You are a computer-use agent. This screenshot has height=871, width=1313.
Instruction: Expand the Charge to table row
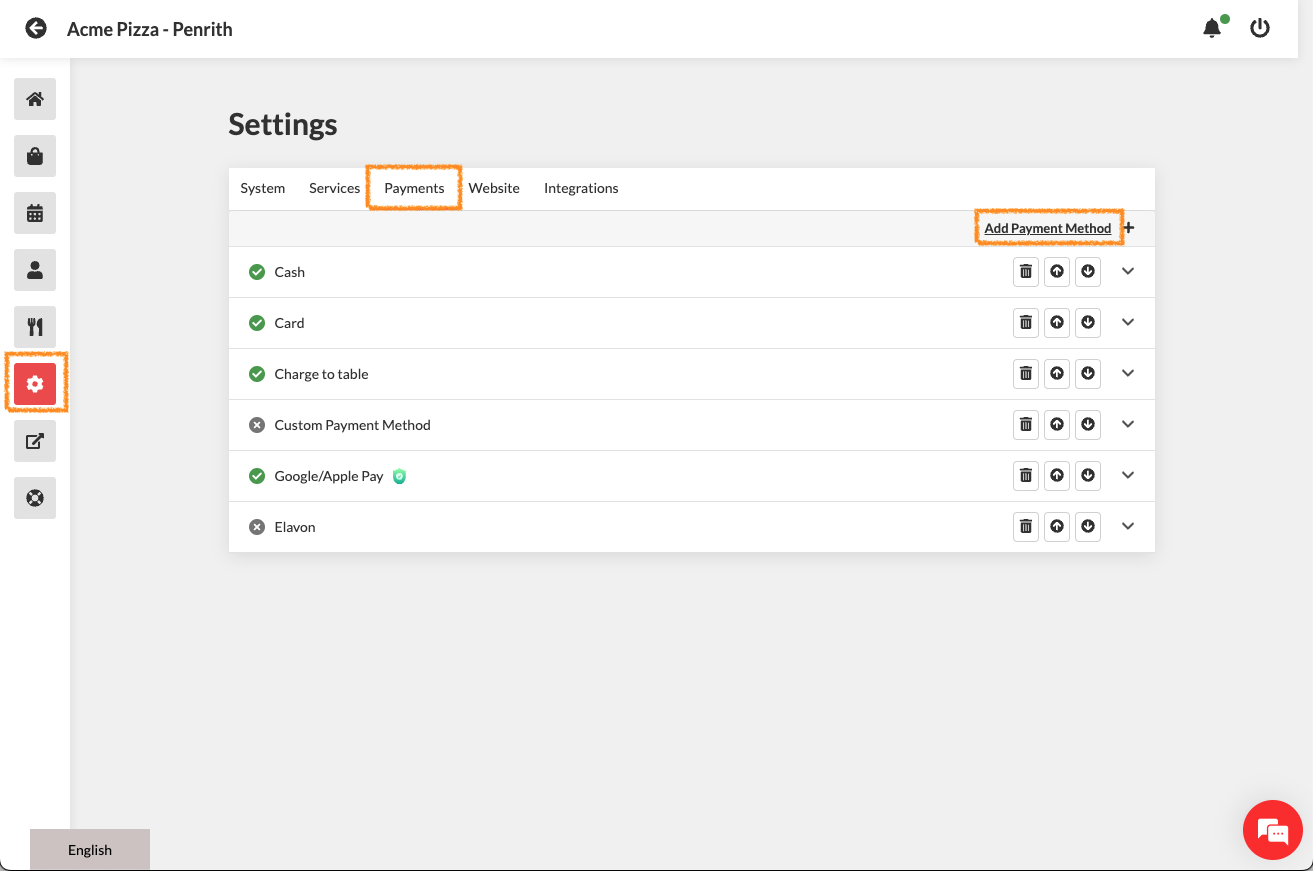tap(1128, 374)
